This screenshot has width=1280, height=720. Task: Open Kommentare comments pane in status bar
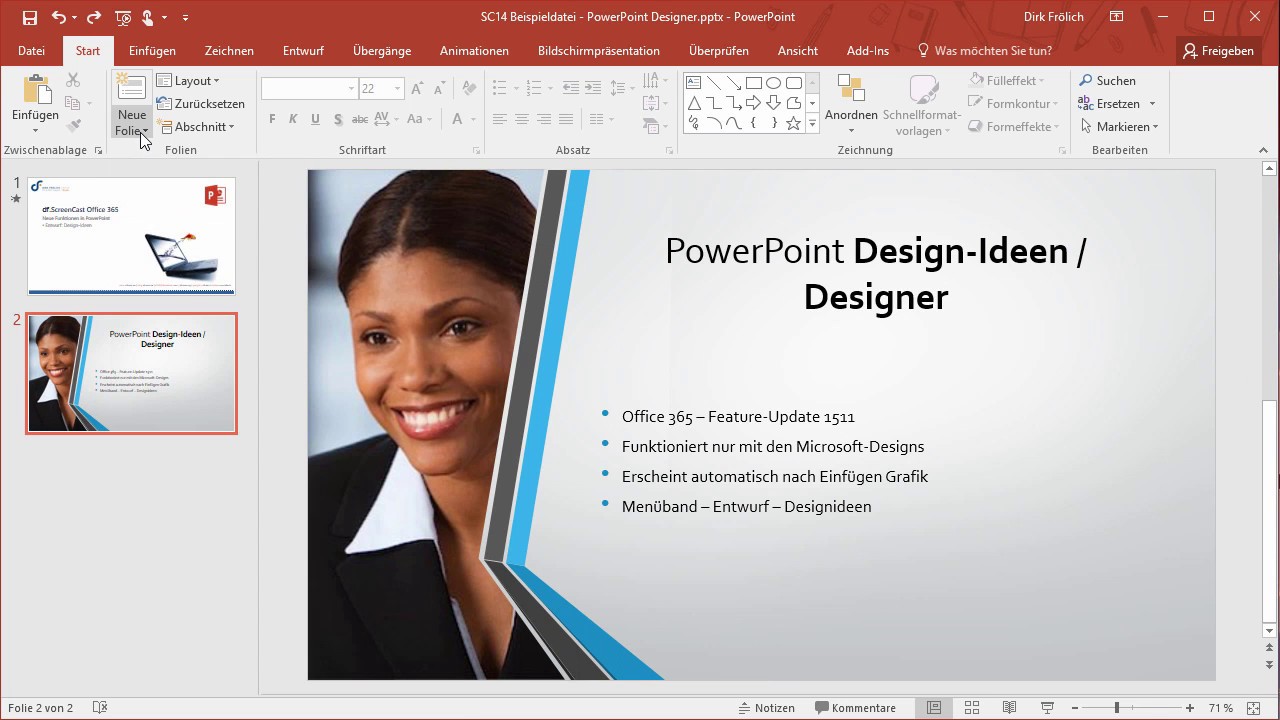coord(856,708)
